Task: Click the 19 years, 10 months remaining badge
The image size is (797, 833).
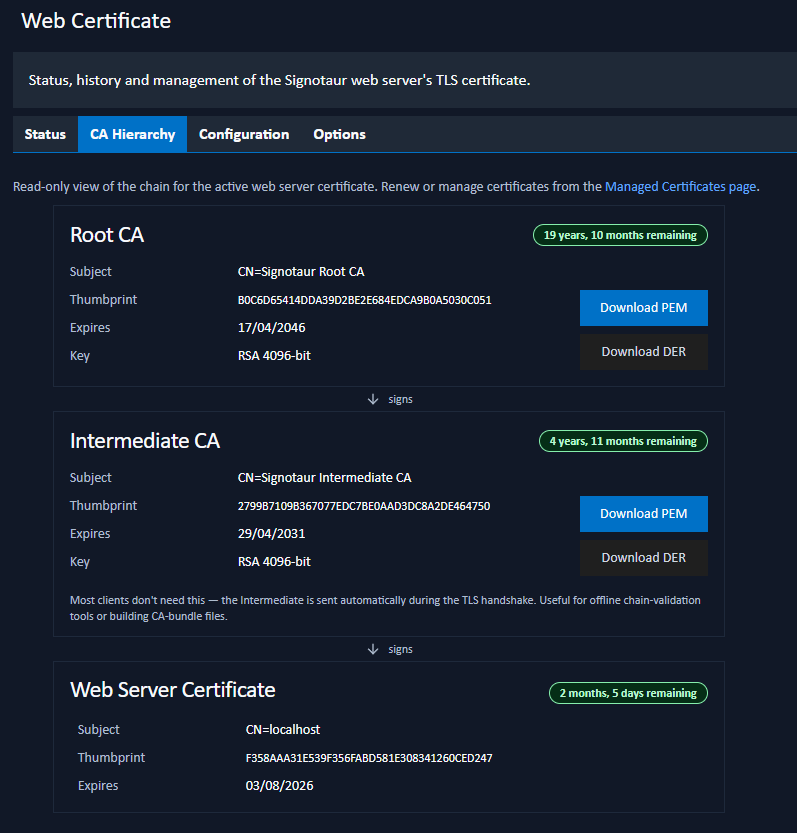Action: click(x=620, y=235)
